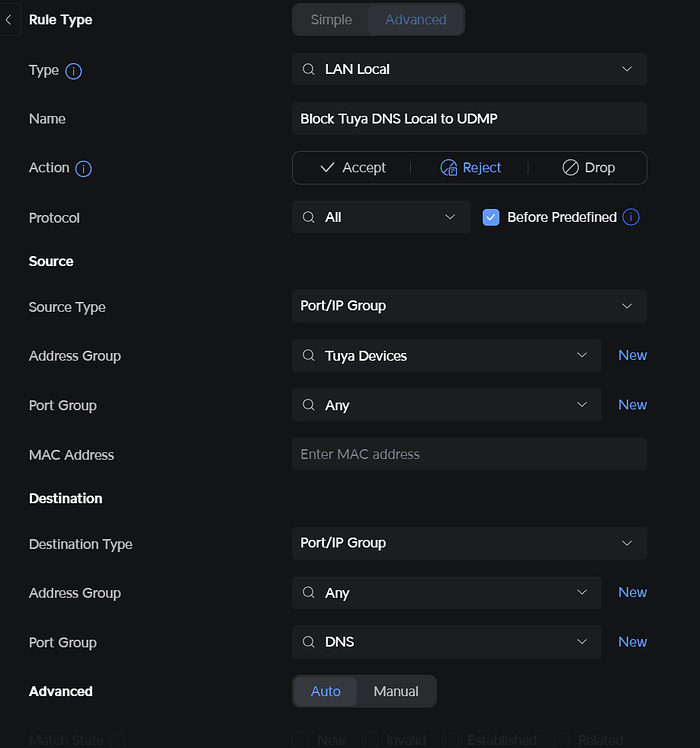Switch Rule Type to Simple
700x748 pixels.
click(331, 20)
